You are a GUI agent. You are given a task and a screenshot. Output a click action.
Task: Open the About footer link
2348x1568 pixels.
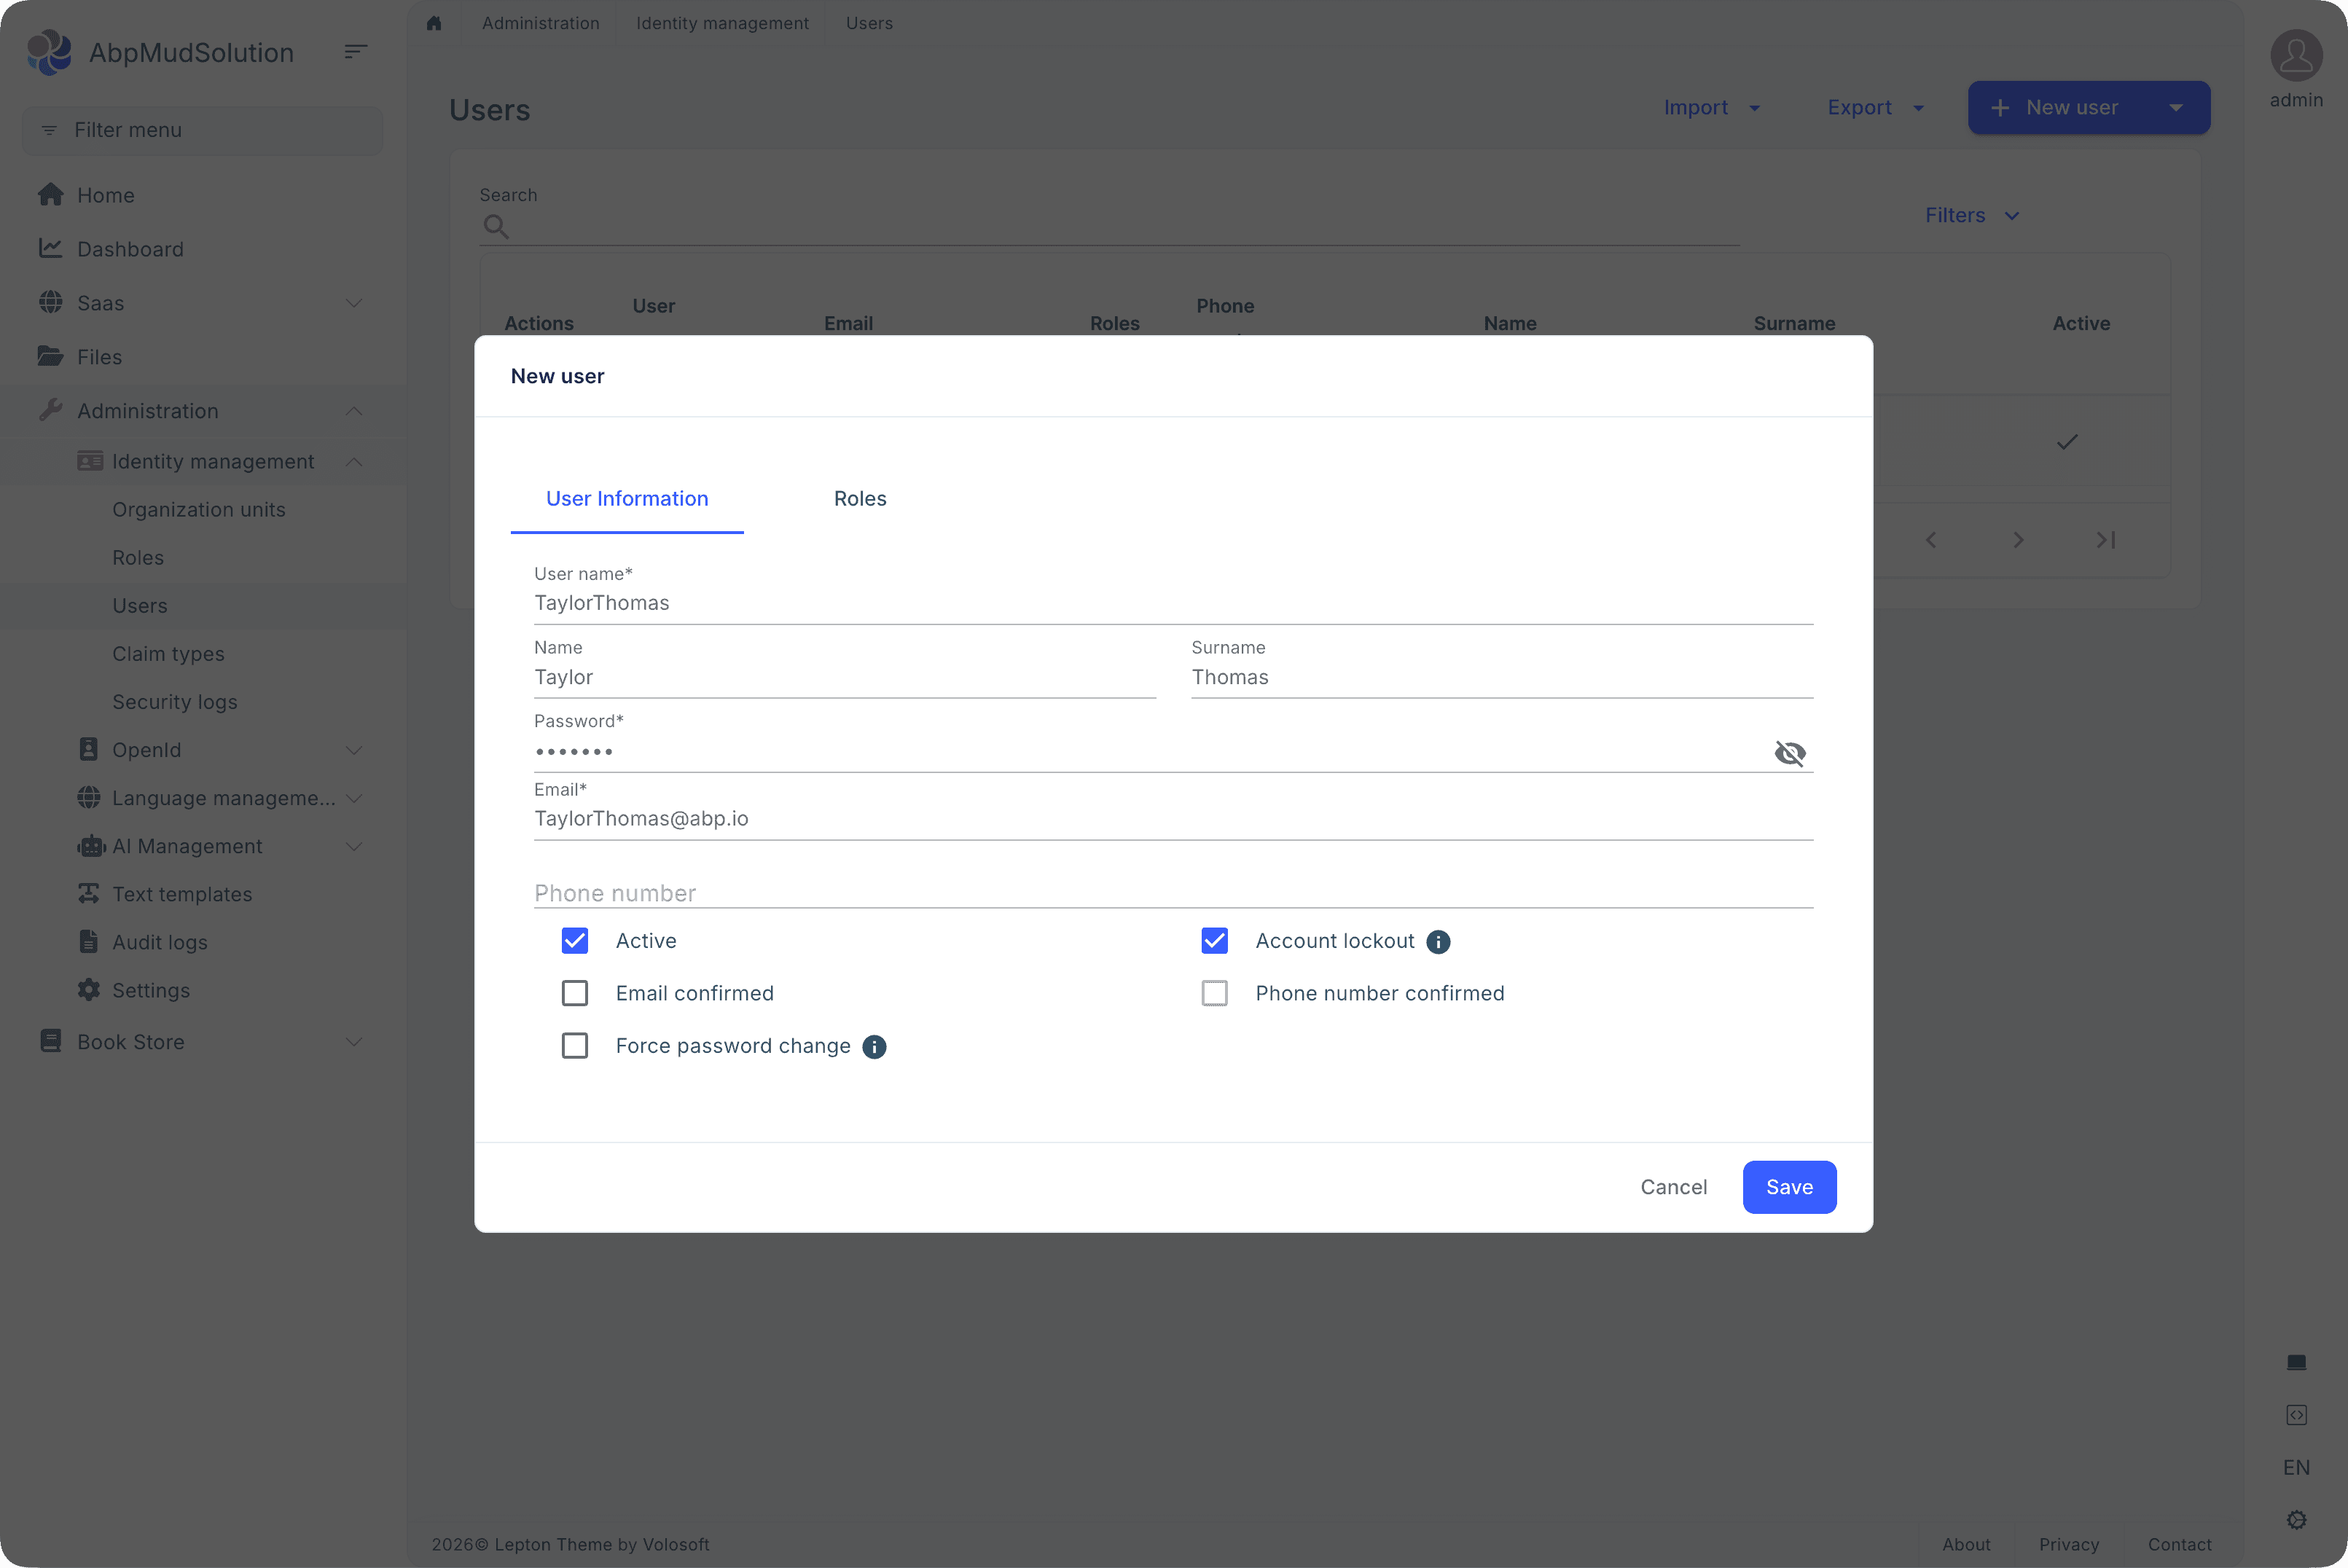tap(1966, 1544)
